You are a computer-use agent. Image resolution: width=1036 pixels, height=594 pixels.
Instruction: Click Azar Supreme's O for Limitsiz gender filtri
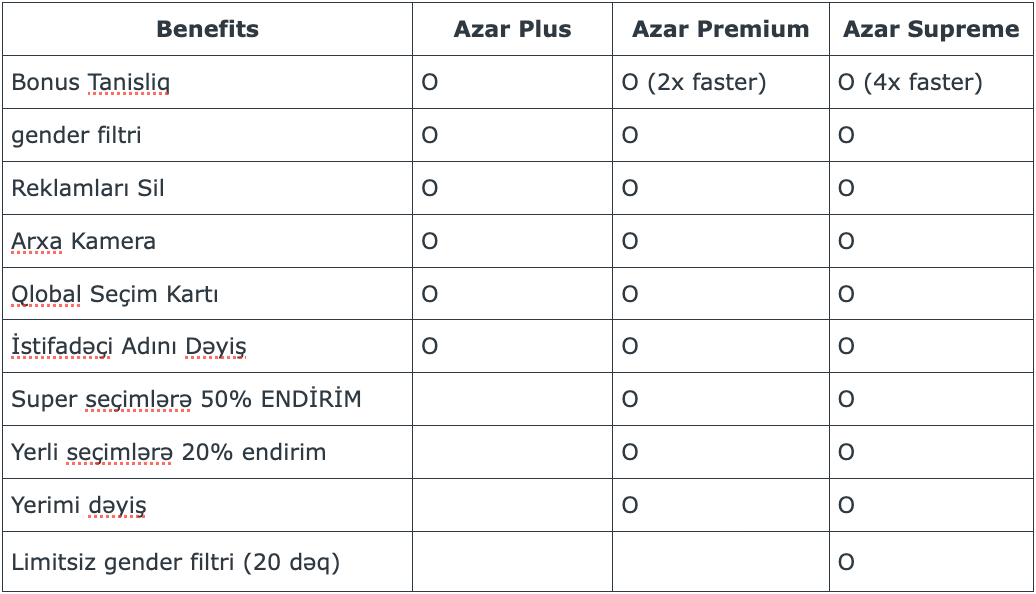coord(846,562)
